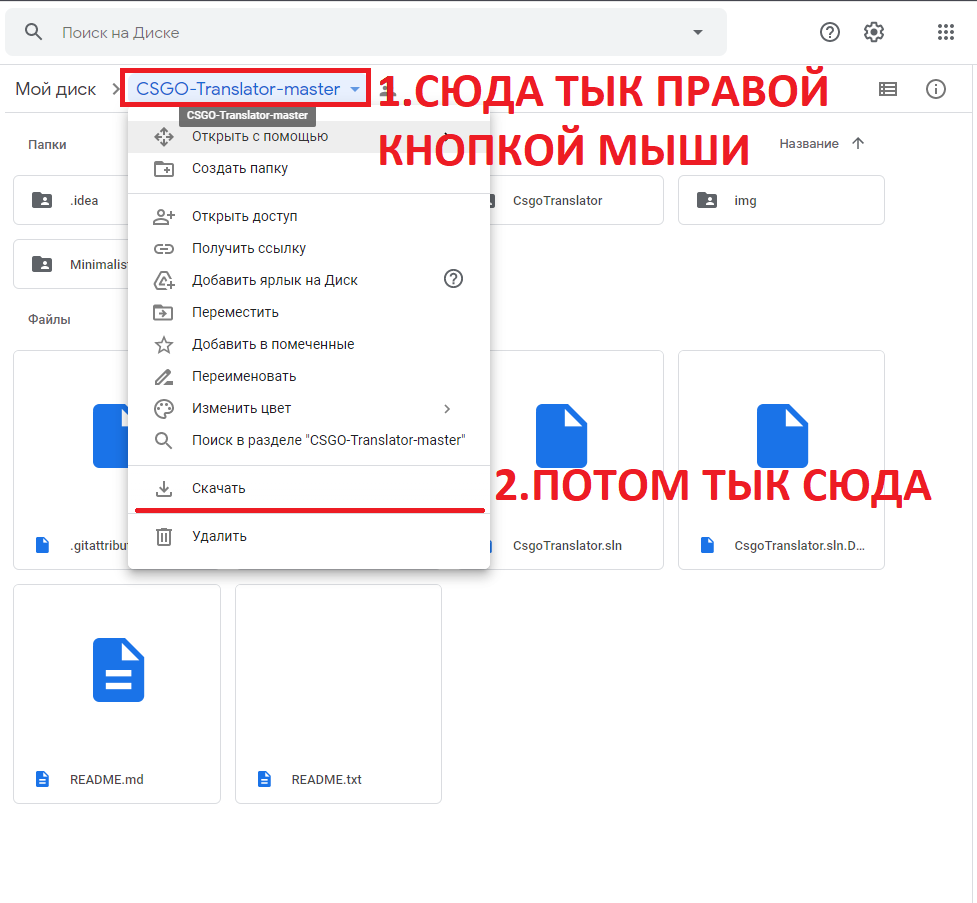Click the Open-with arrows icon

pos(164,136)
